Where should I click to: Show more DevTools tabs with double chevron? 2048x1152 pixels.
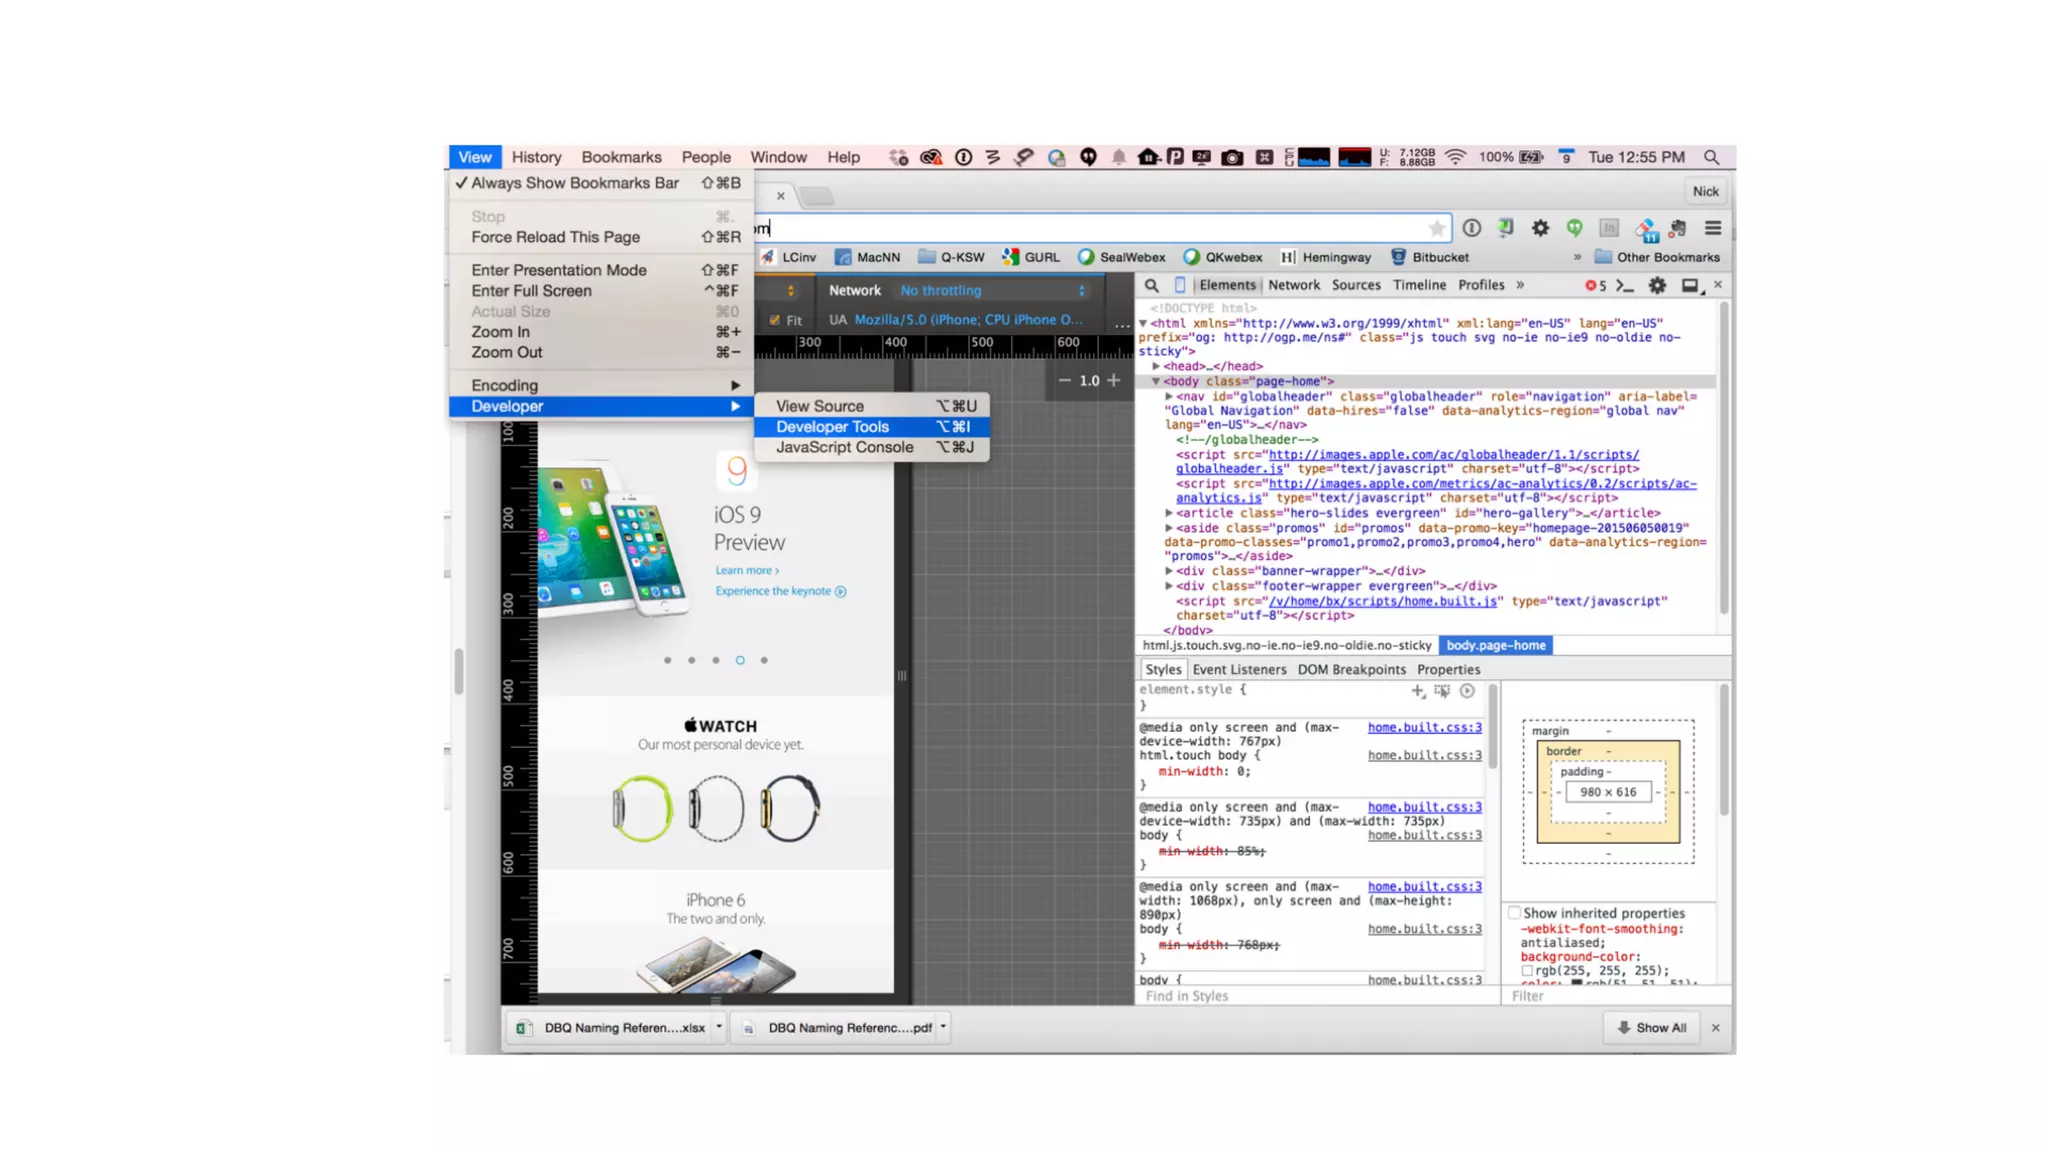1520,285
